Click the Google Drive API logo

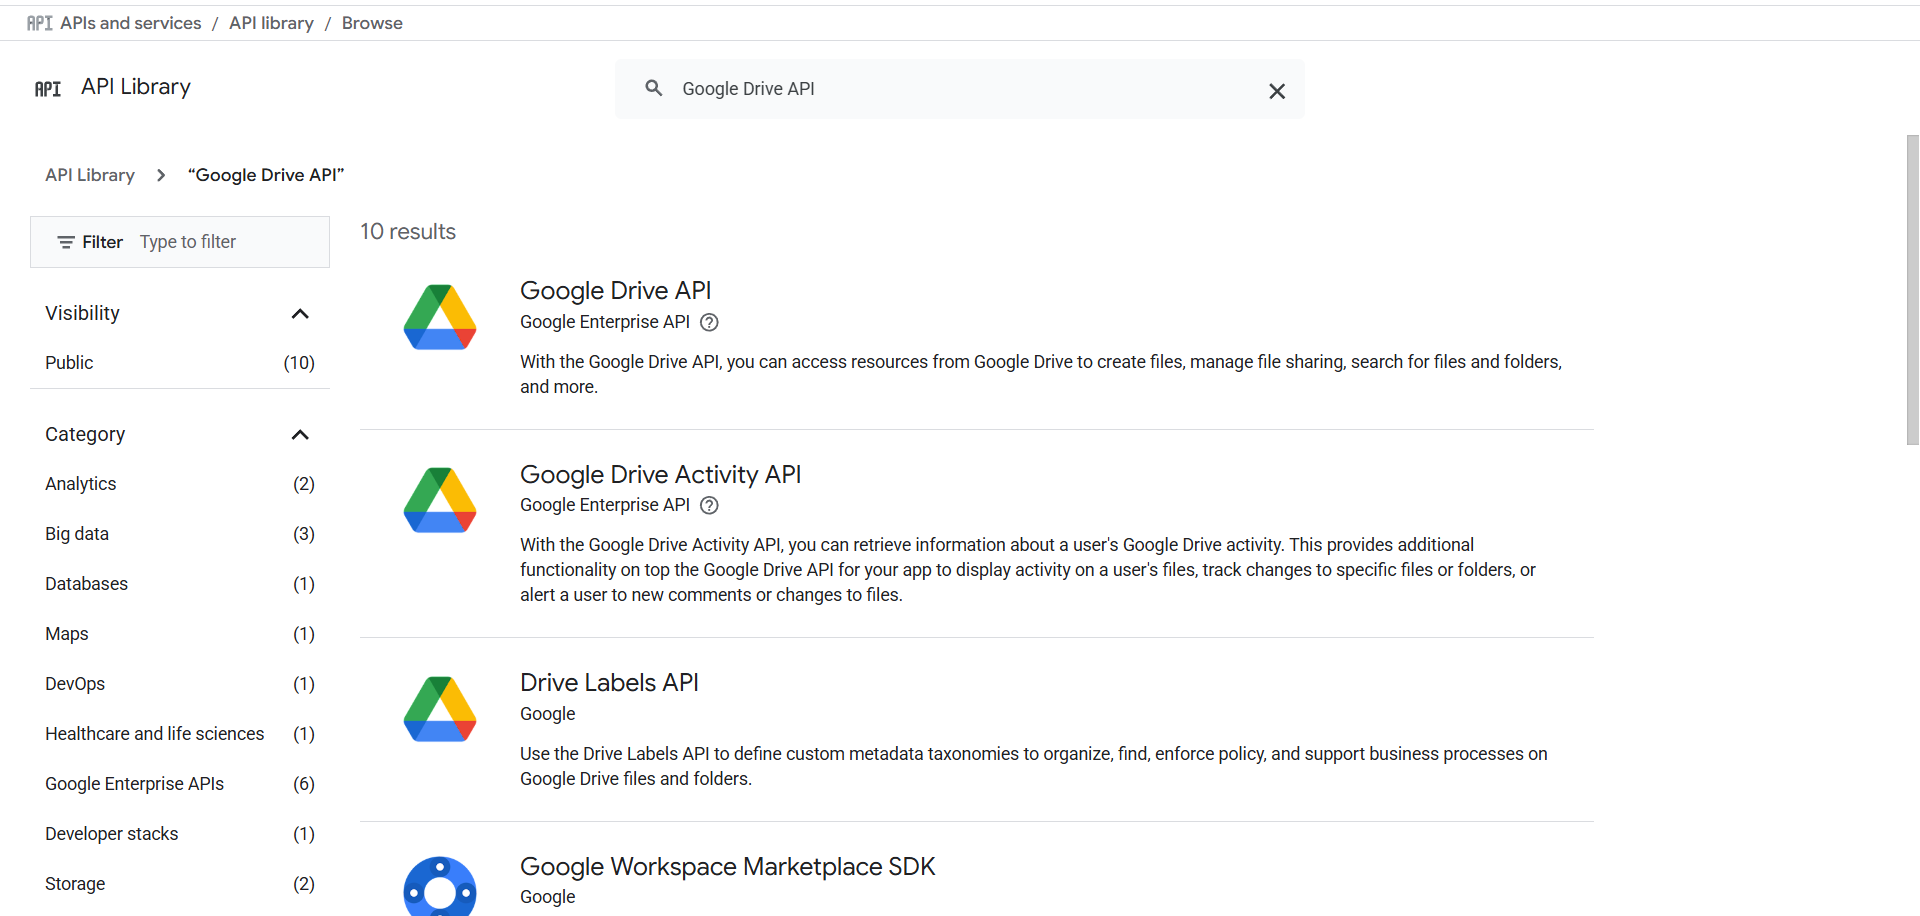point(440,317)
